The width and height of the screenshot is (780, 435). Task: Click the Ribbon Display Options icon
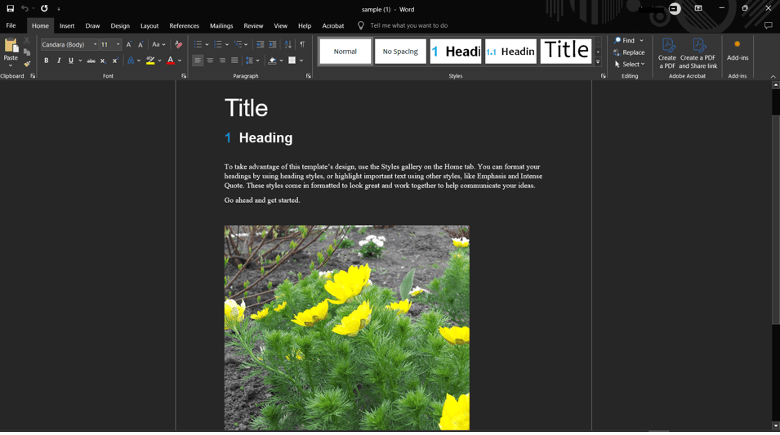point(698,8)
